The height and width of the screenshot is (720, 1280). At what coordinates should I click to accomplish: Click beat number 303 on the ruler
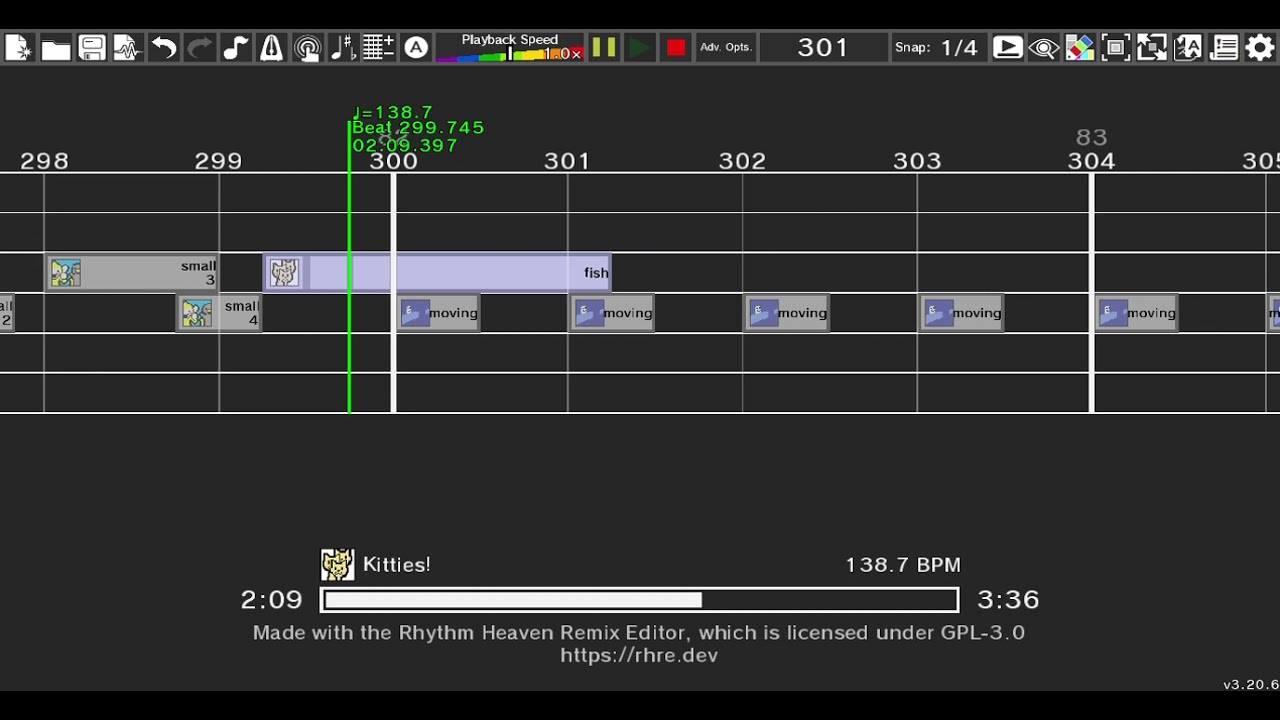coord(917,161)
